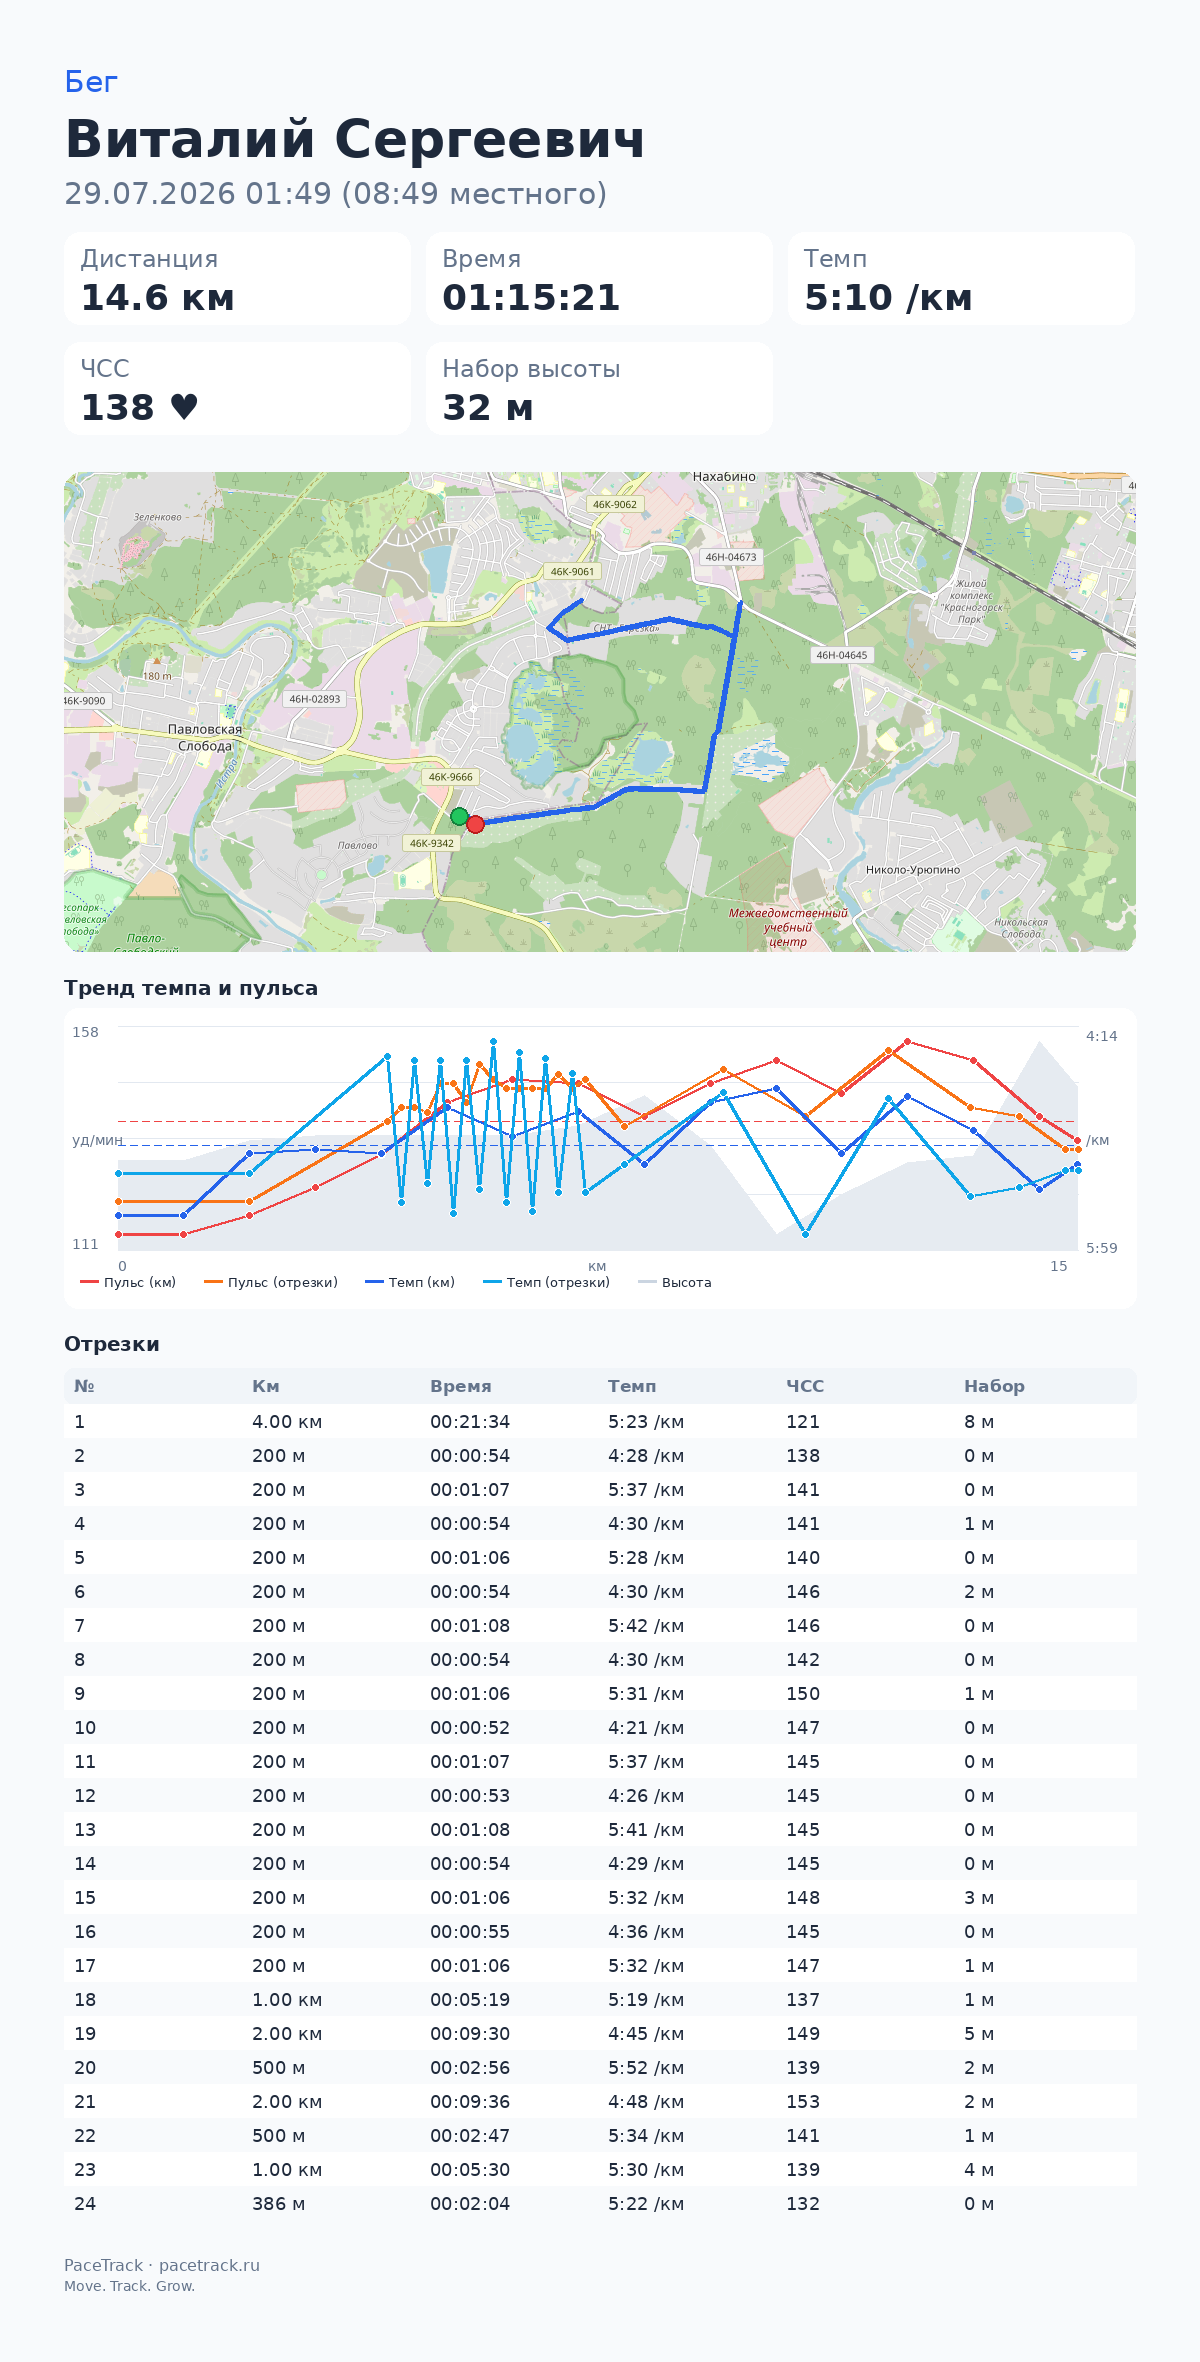Toggle Темп (км) legend entry
The image size is (1200, 2362).
pyautogui.click(x=410, y=1282)
